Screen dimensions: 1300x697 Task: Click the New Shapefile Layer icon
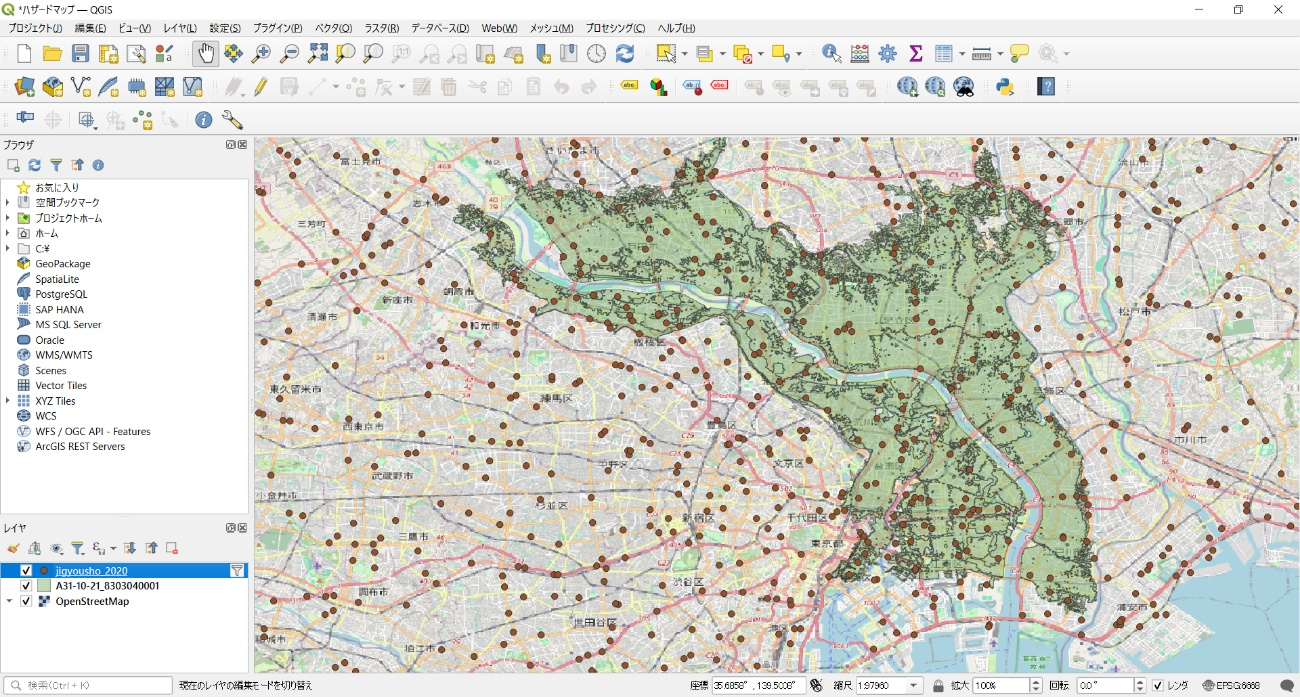click(x=80, y=87)
